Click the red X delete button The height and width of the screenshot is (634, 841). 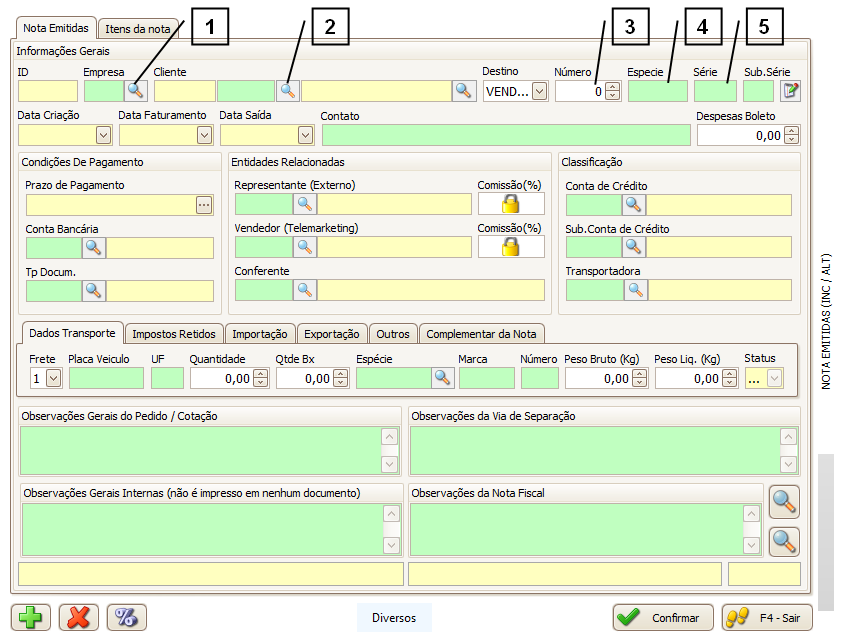coord(78,617)
